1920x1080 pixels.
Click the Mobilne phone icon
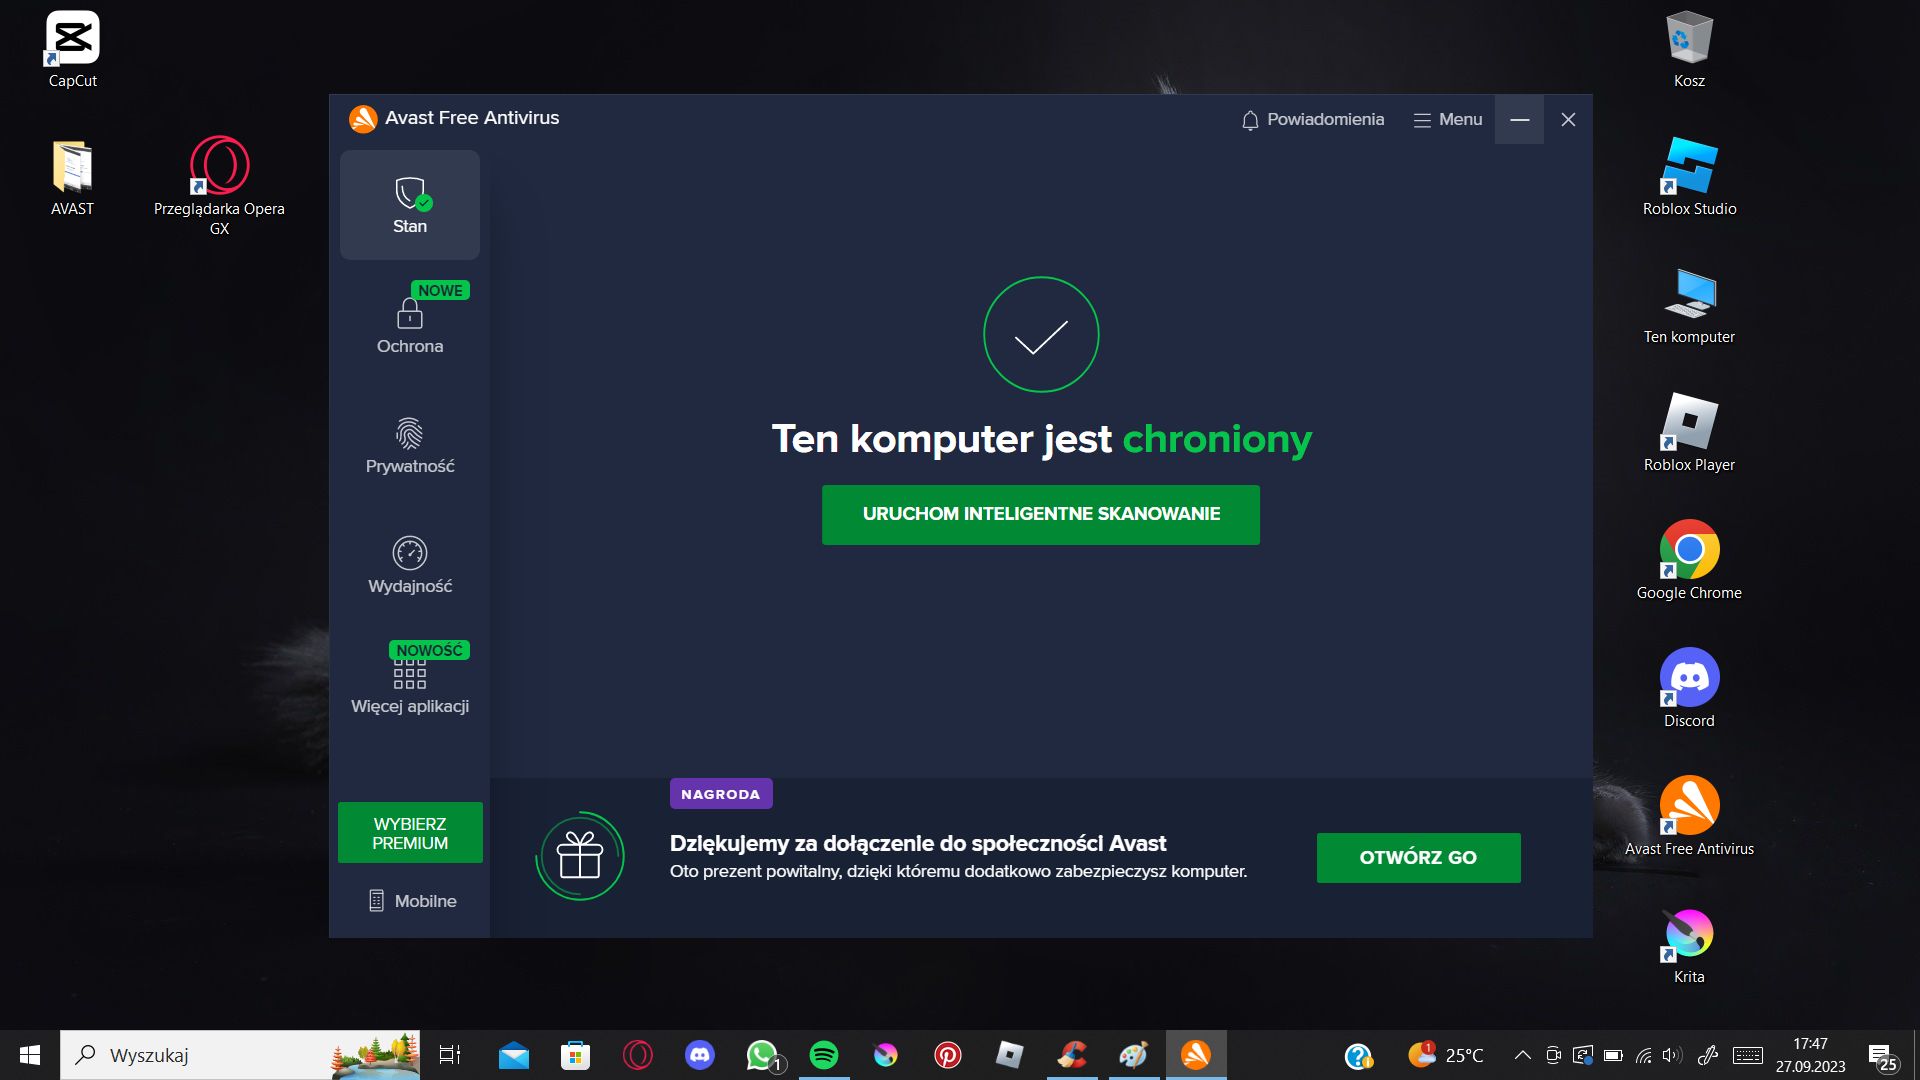pos(376,901)
